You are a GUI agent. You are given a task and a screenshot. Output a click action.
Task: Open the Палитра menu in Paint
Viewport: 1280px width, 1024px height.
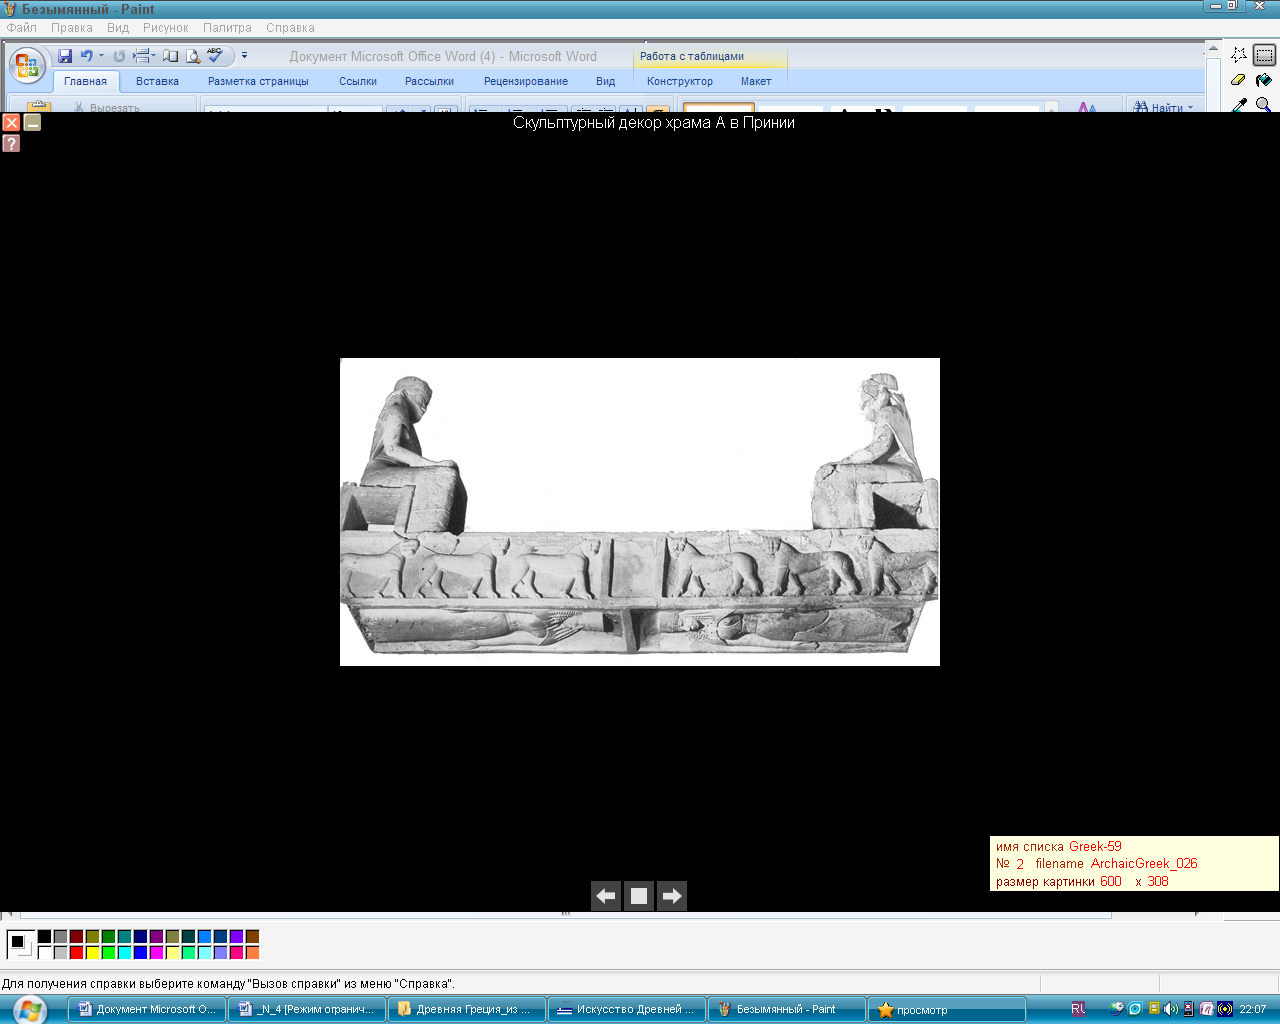coord(227,28)
